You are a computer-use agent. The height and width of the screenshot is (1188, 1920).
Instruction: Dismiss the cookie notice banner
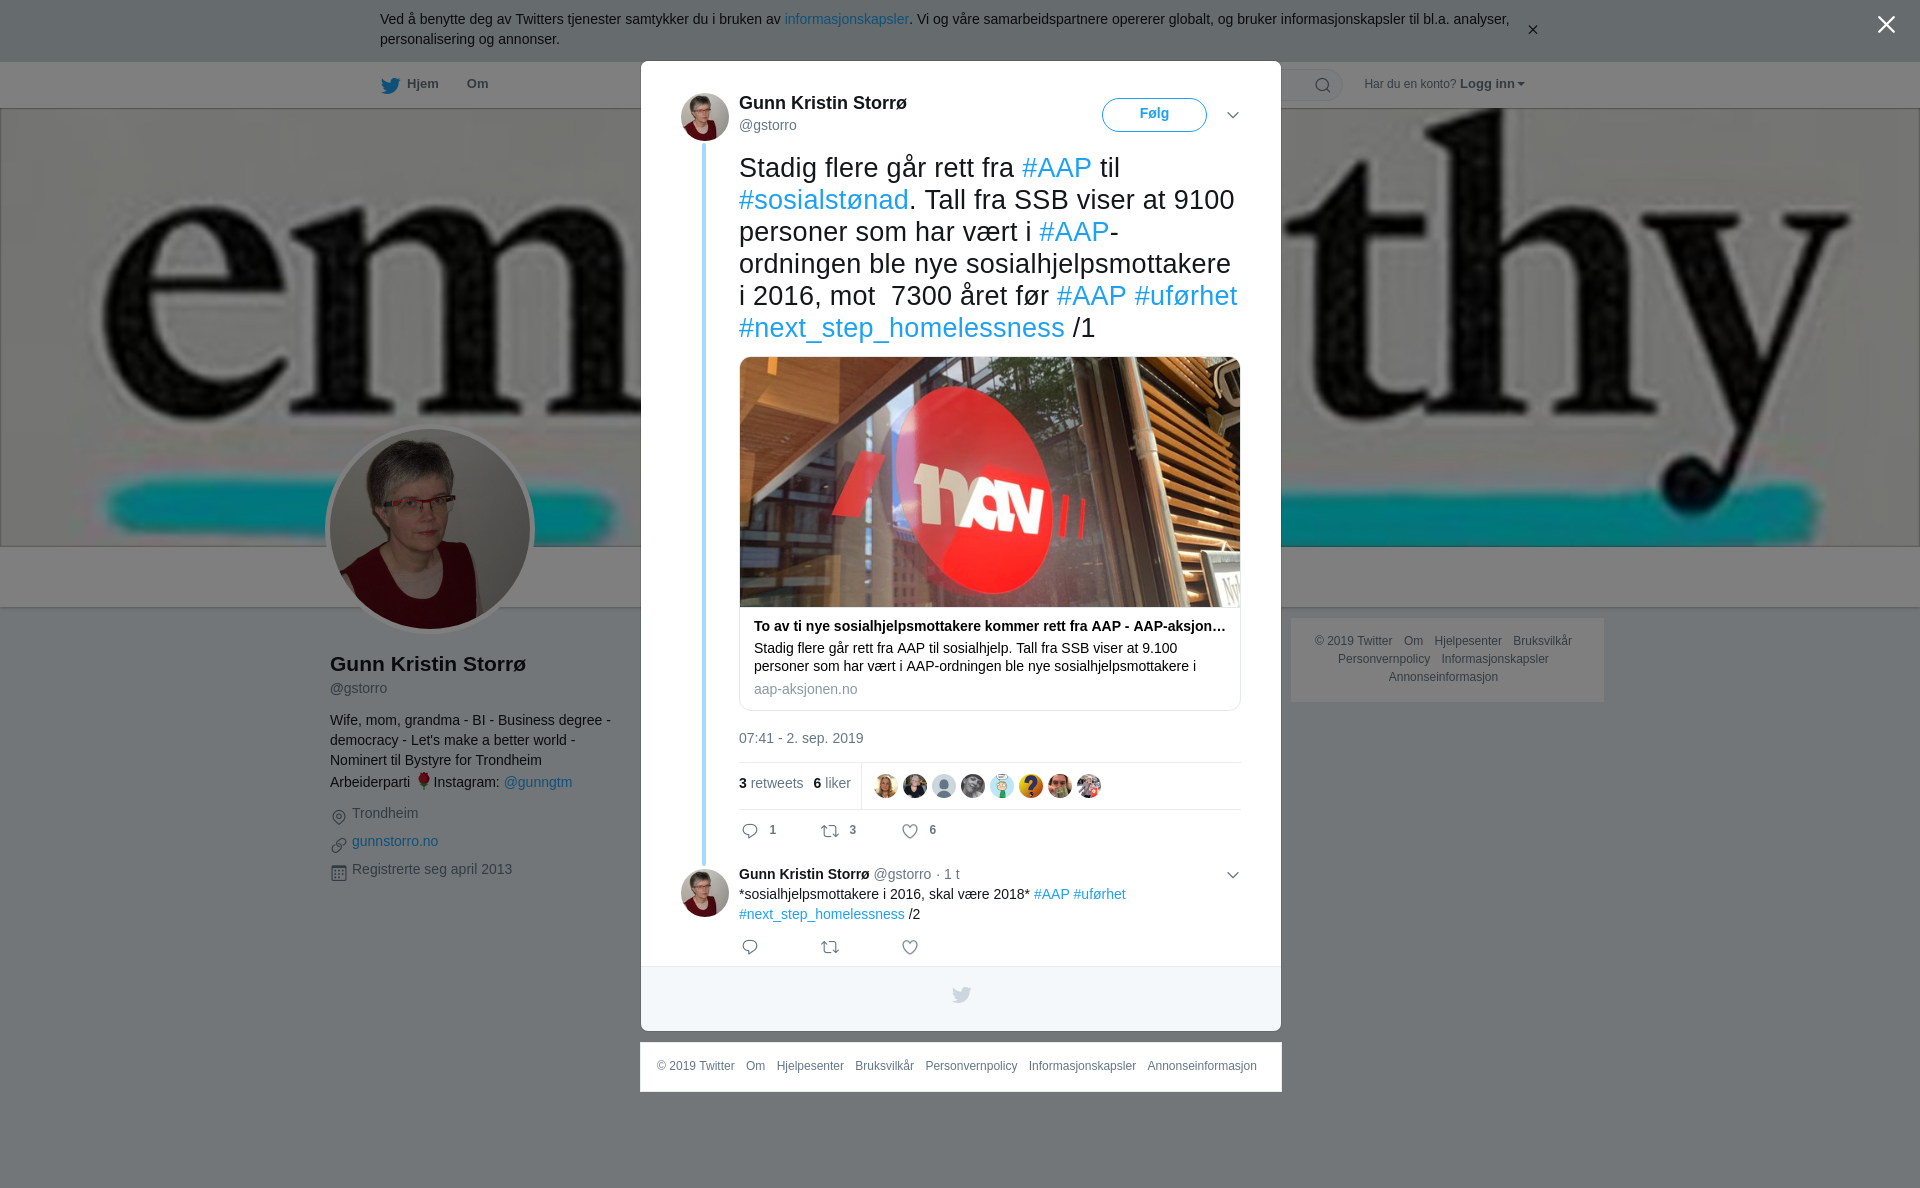(1532, 30)
